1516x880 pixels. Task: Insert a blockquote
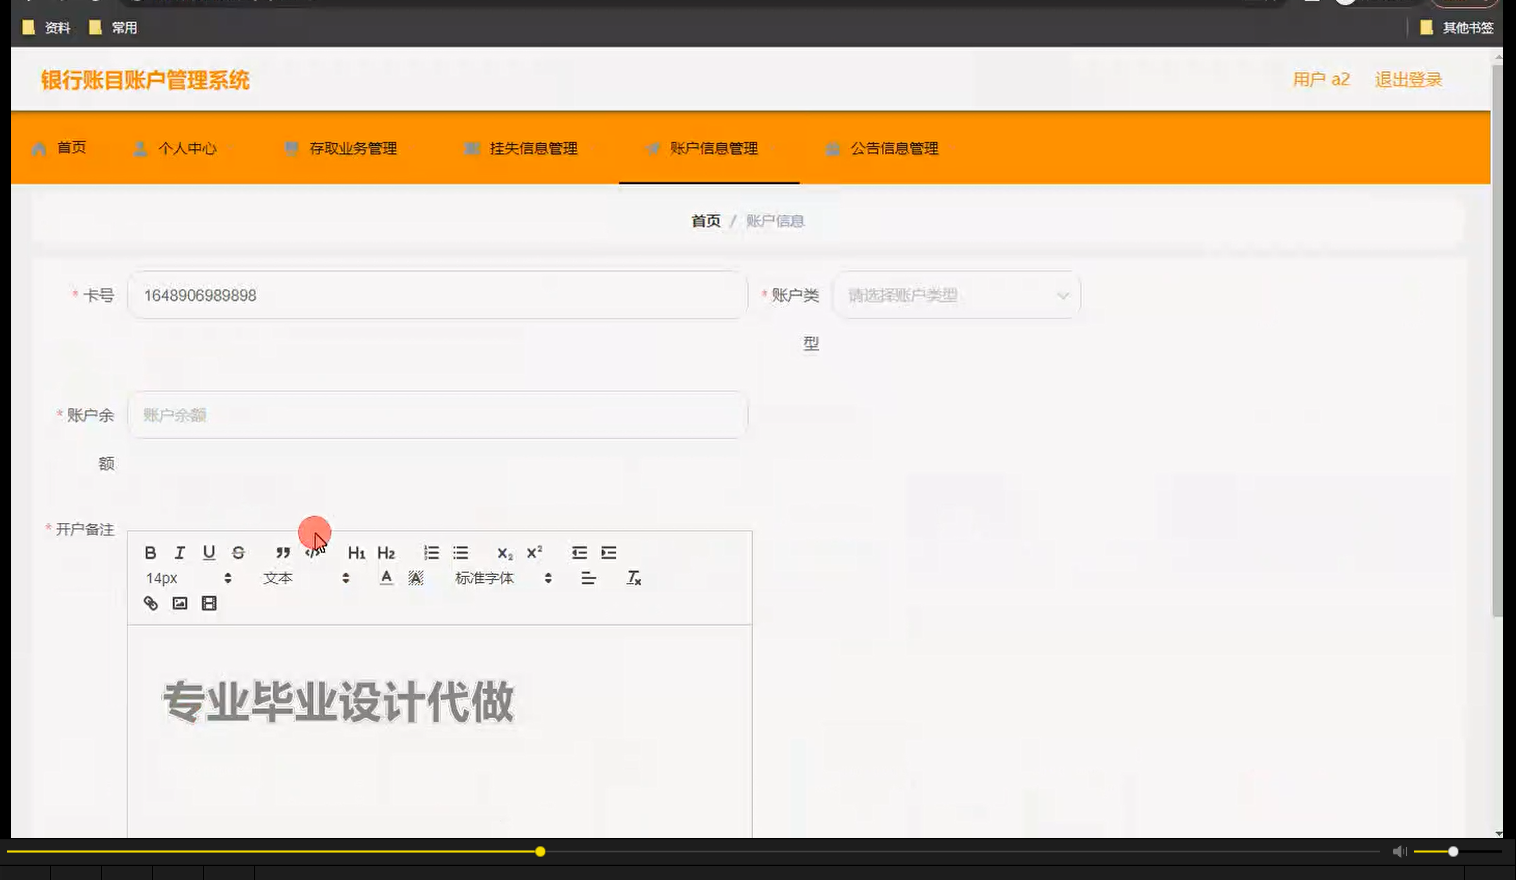[281, 552]
